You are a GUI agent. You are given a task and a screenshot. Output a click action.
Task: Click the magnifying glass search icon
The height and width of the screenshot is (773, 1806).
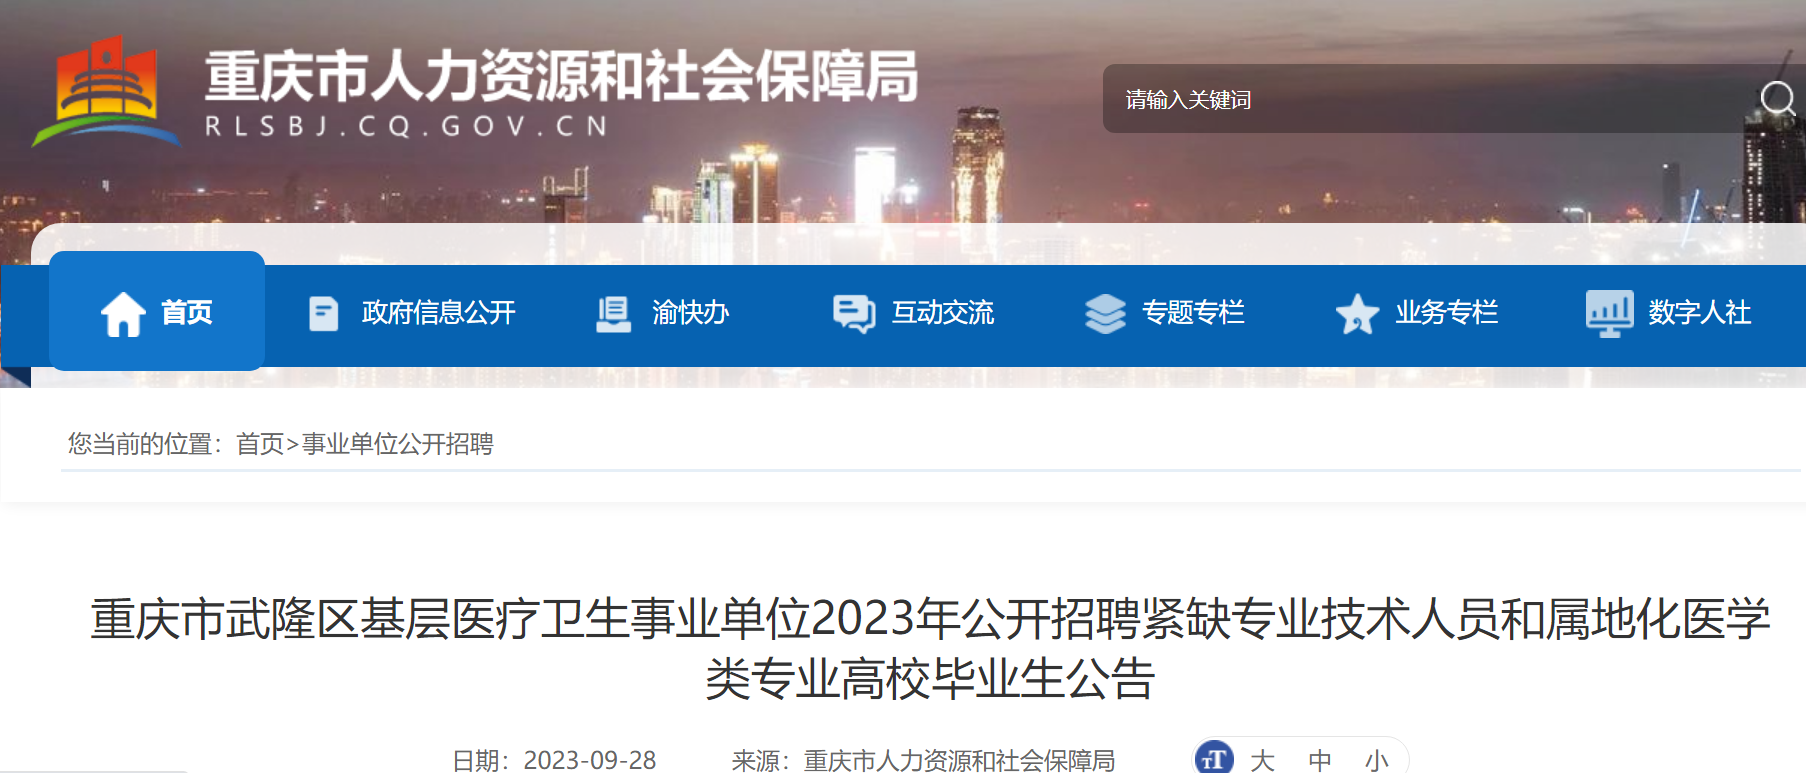click(x=1778, y=99)
